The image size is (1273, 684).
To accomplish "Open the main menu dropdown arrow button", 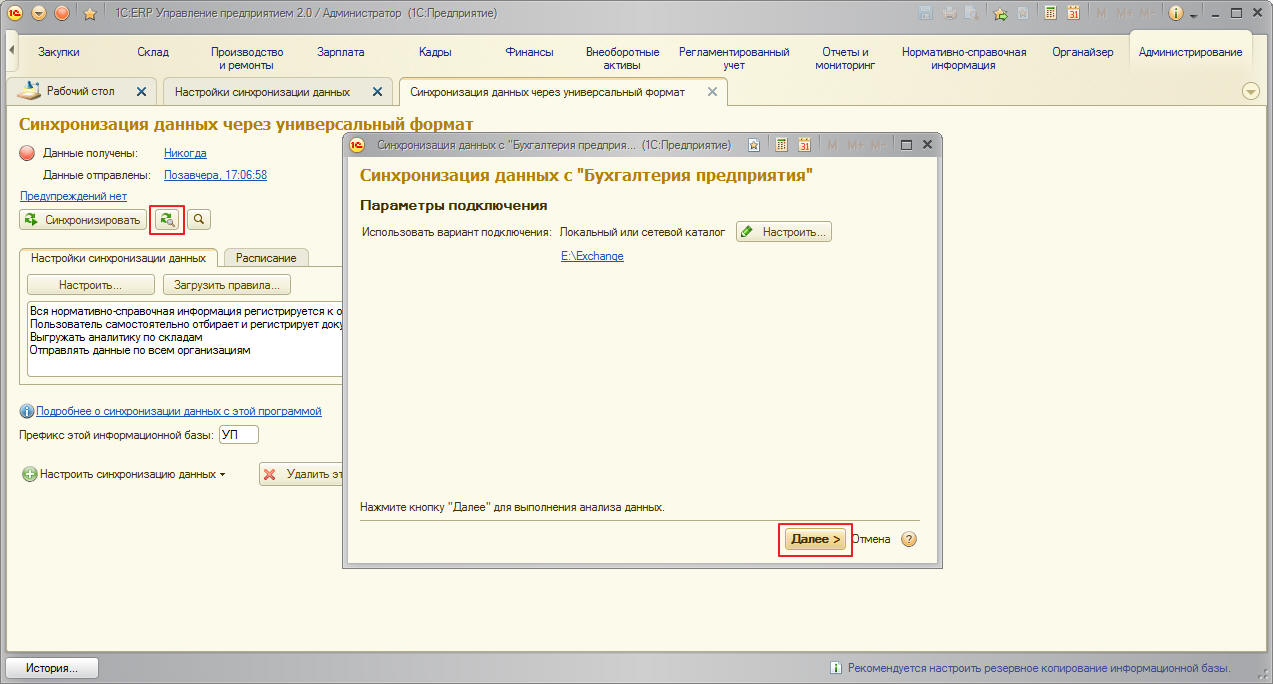I will (39, 13).
